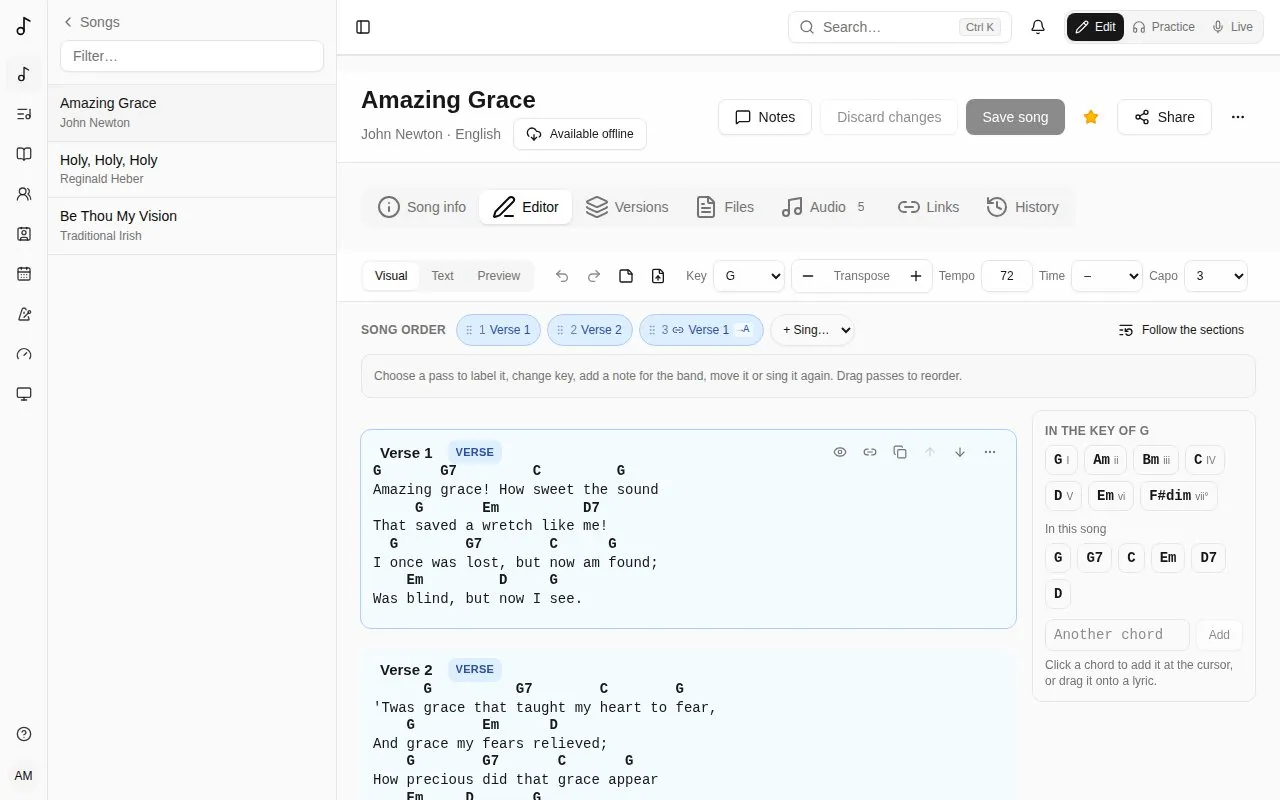
Task: Open the Versions tab
Action: (x=627, y=207)
